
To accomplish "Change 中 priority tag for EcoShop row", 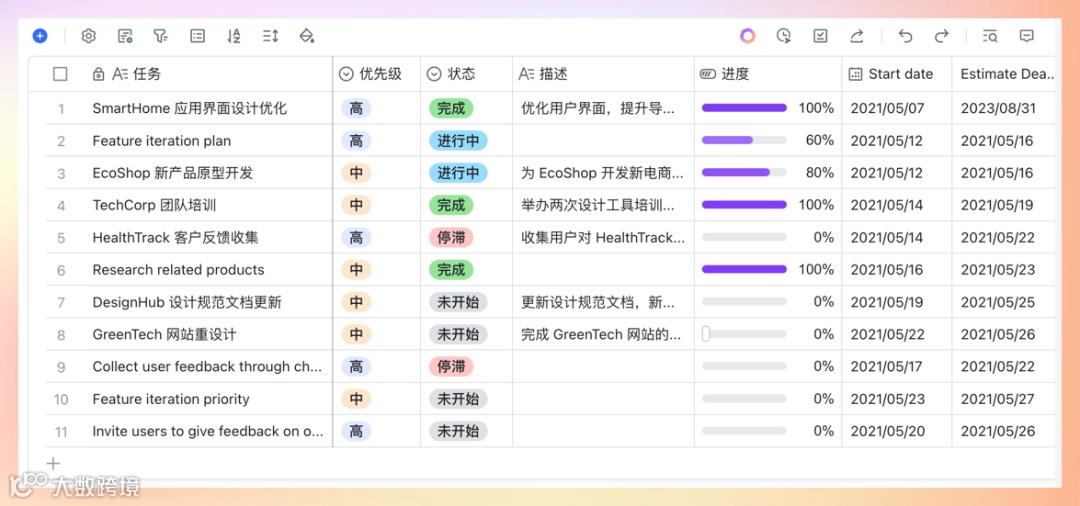I will [356, 173].
